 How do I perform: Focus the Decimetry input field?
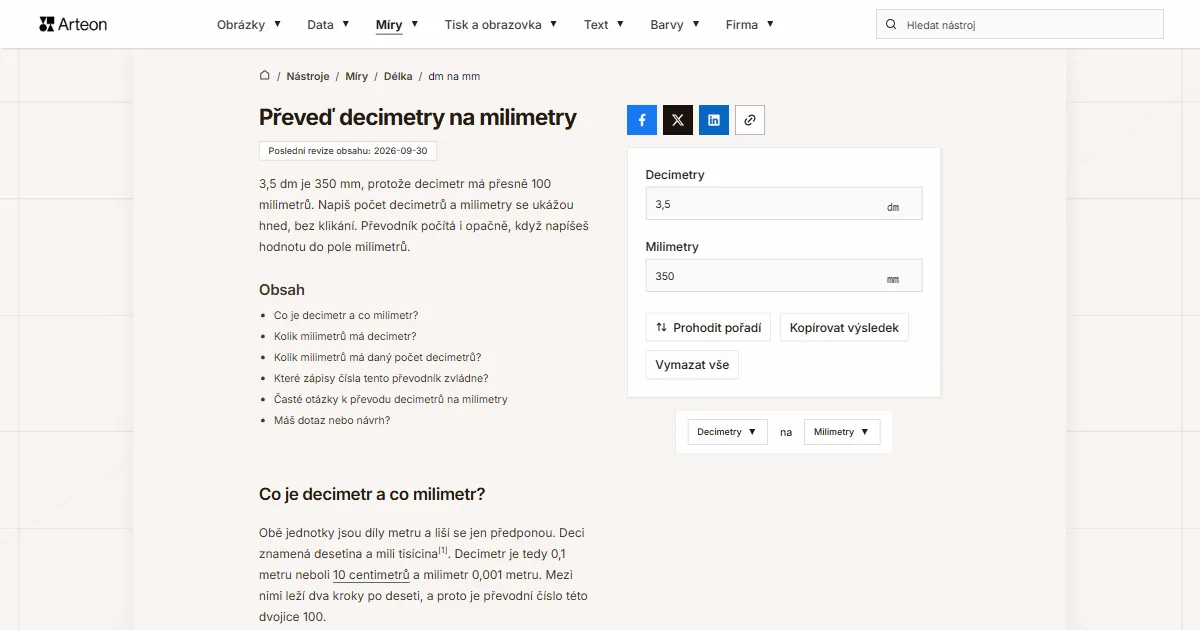click(784, 204)
